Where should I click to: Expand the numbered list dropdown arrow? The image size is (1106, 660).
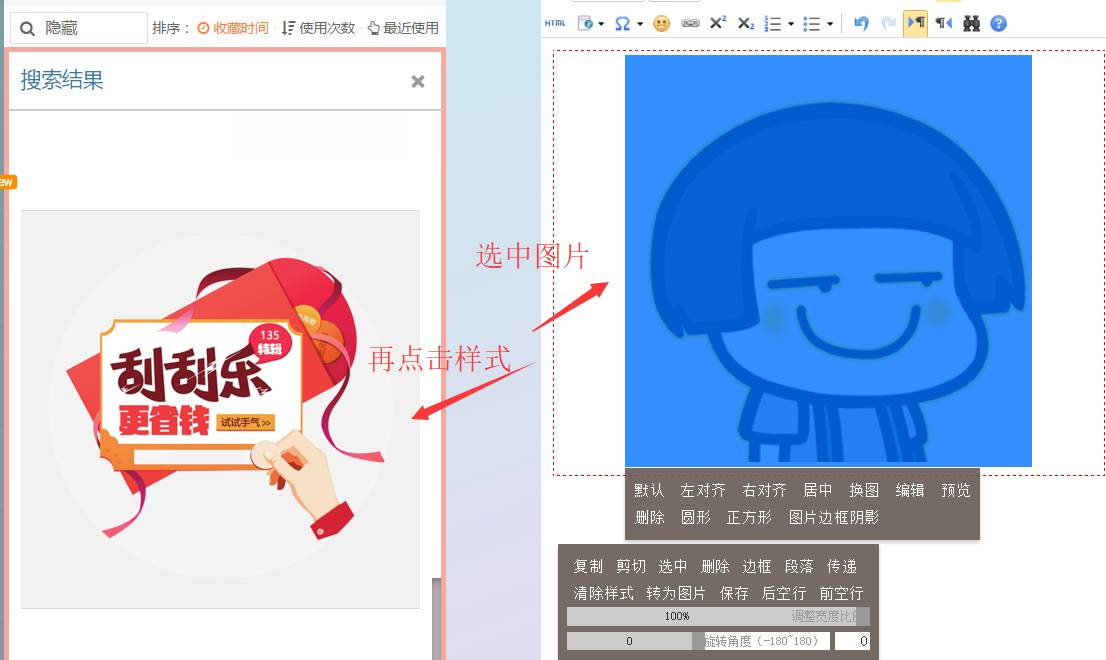coord(791,24)
